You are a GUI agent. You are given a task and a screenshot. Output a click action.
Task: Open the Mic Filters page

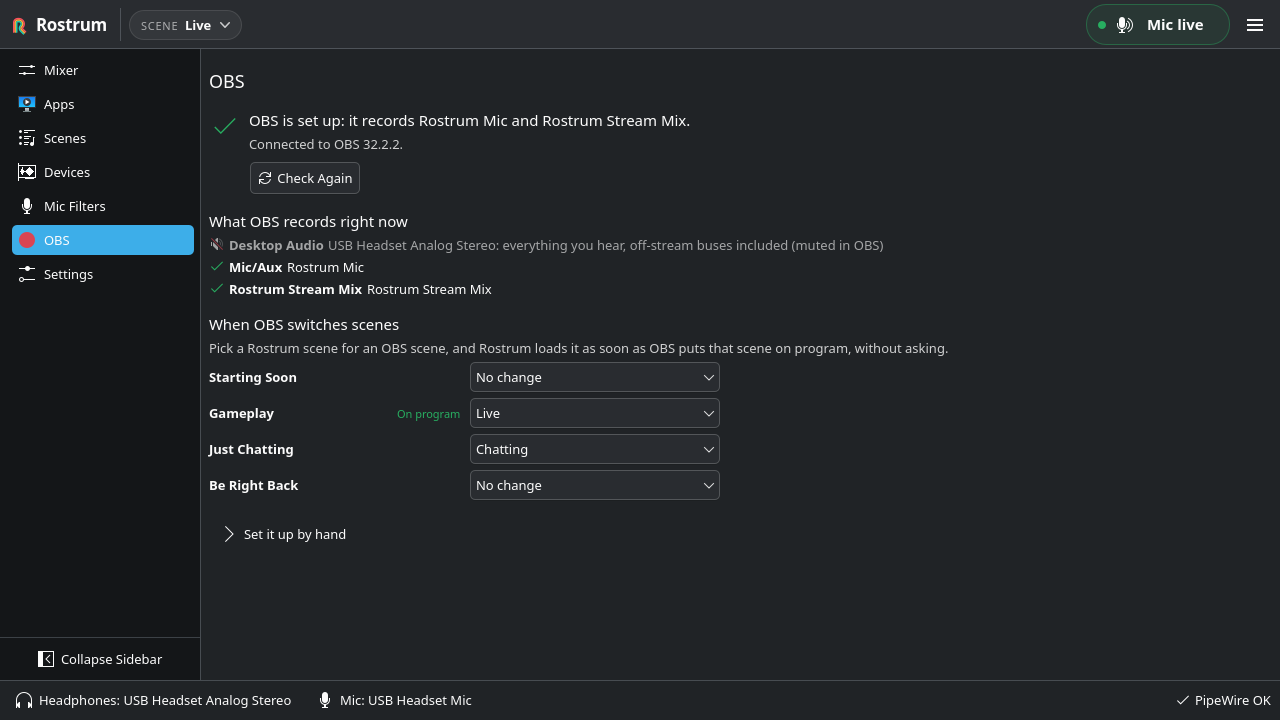click(x=103, y=206)
